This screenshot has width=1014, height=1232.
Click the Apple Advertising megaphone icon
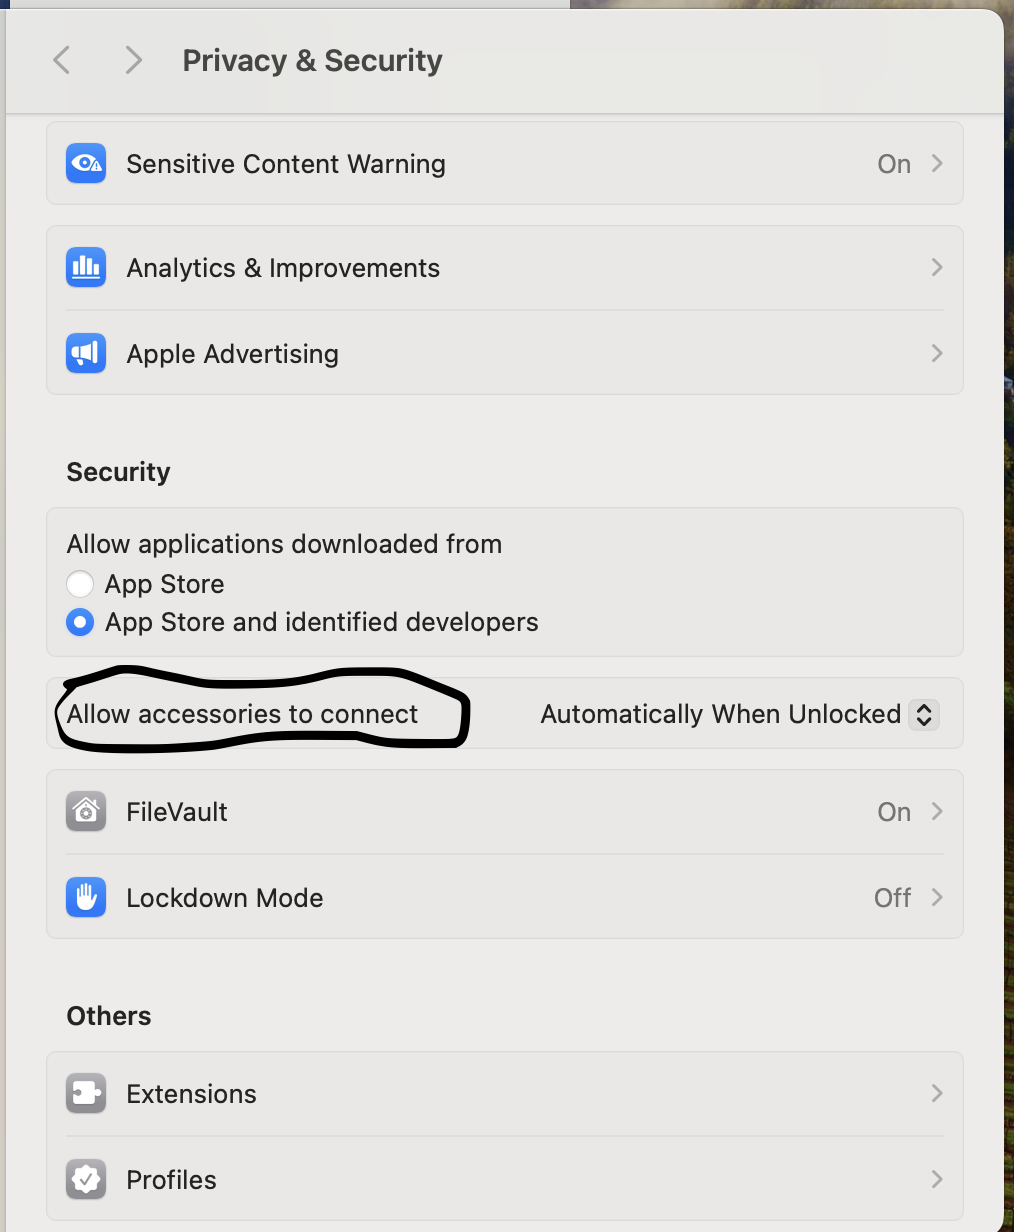86,353
